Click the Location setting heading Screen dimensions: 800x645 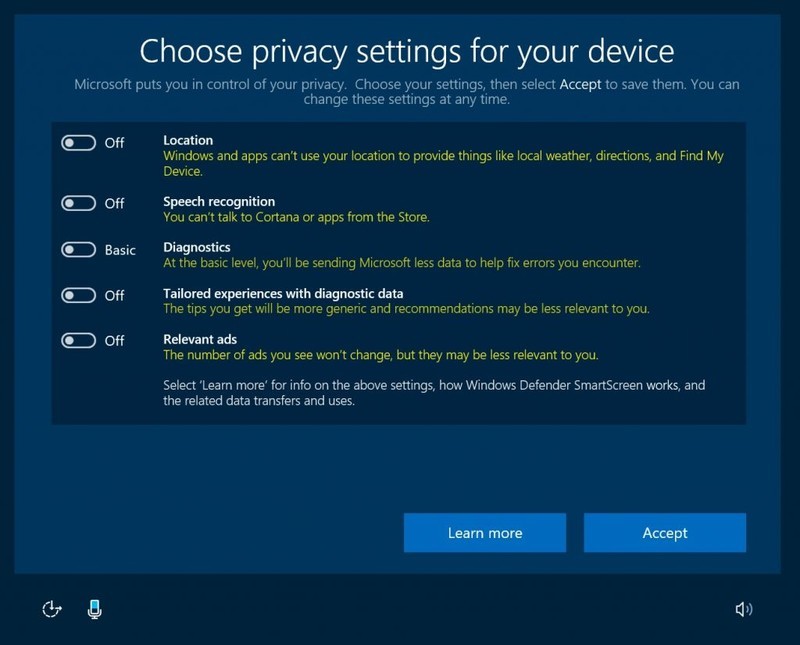click(188, 140)
